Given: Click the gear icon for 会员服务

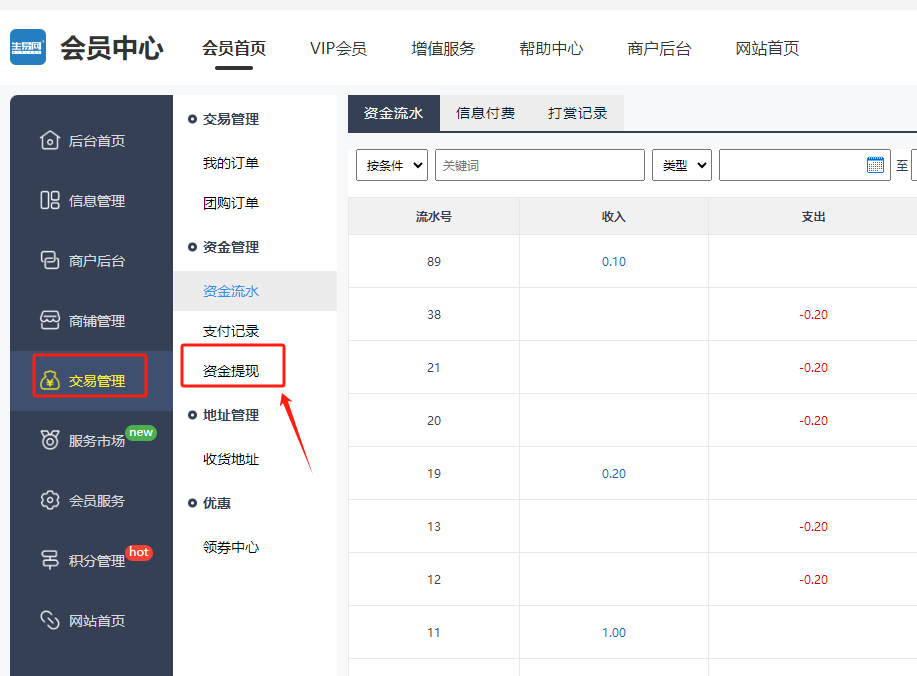Looking at the screenshot, I should coord(50,501).
